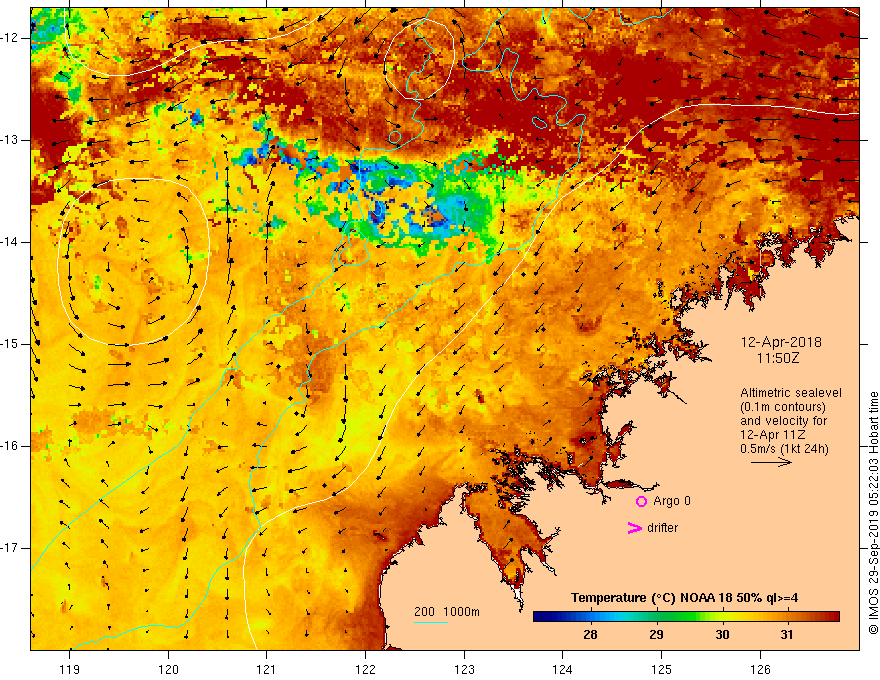
Task: Click the 'Altimetric sealevel' legend text
Action: 790,393
